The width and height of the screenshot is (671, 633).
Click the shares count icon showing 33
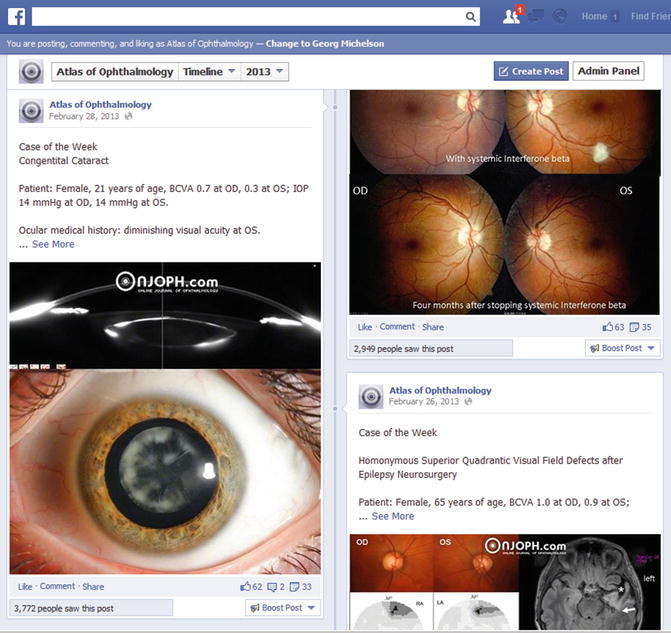click(300, 586)
